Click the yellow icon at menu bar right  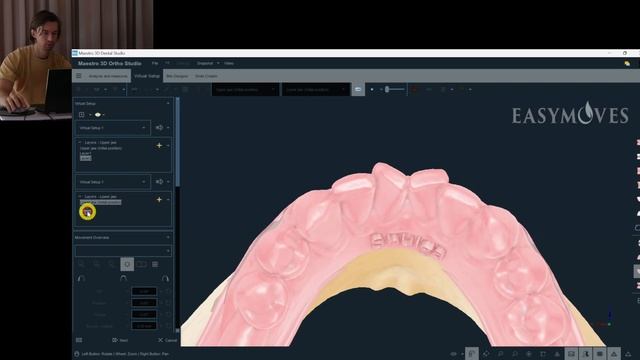click(627, 63)
